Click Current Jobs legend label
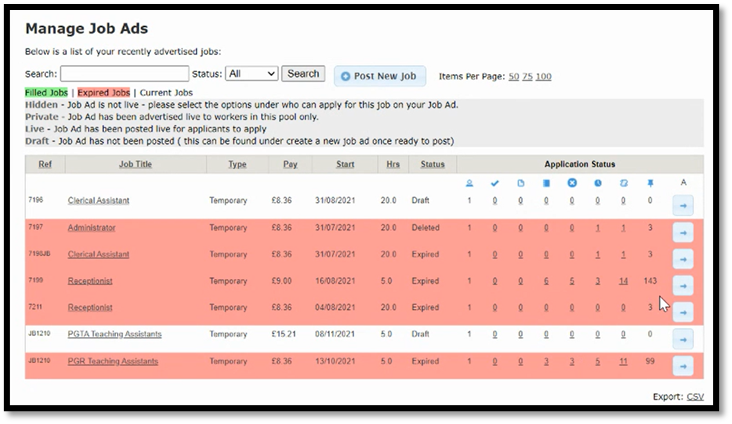732x424 pixels. click(166, 92)
